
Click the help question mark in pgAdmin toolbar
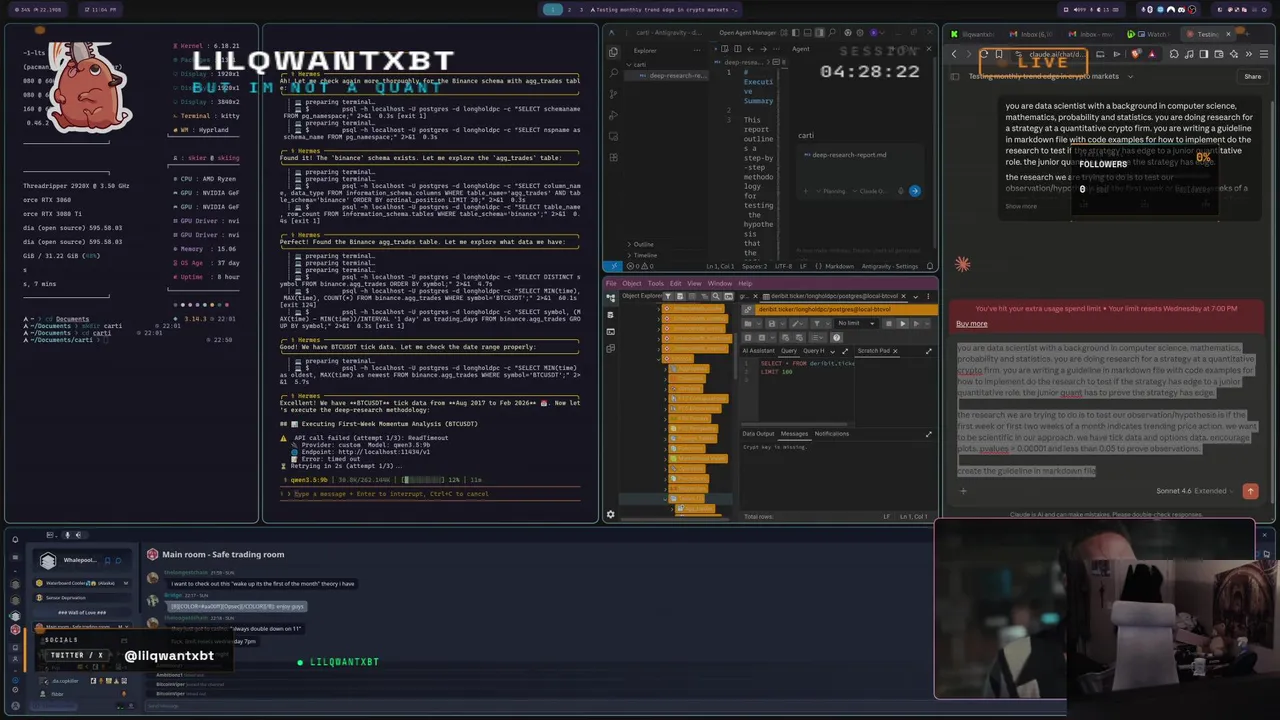pyautogui.click(x=837, y=338)
